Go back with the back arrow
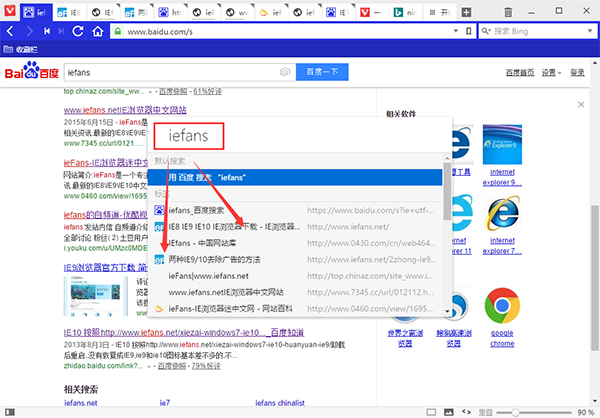The height and width of the screenshot is (418, 600). point(10,31)
